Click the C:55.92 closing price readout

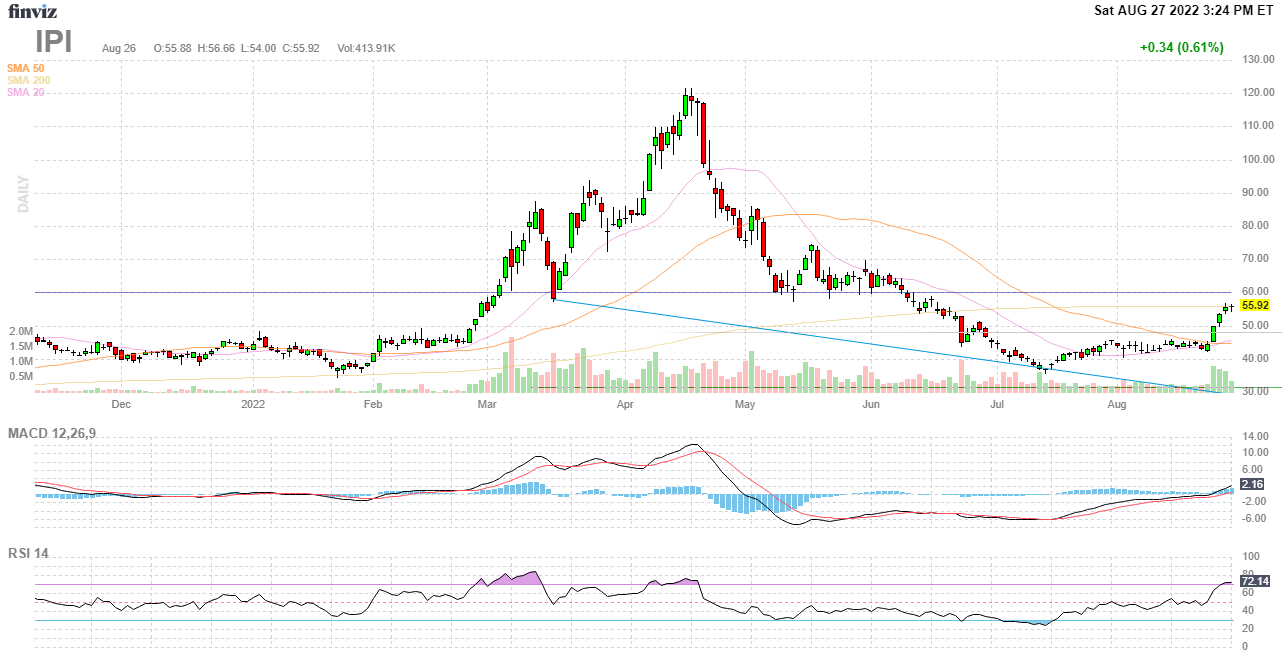point(300,48)
